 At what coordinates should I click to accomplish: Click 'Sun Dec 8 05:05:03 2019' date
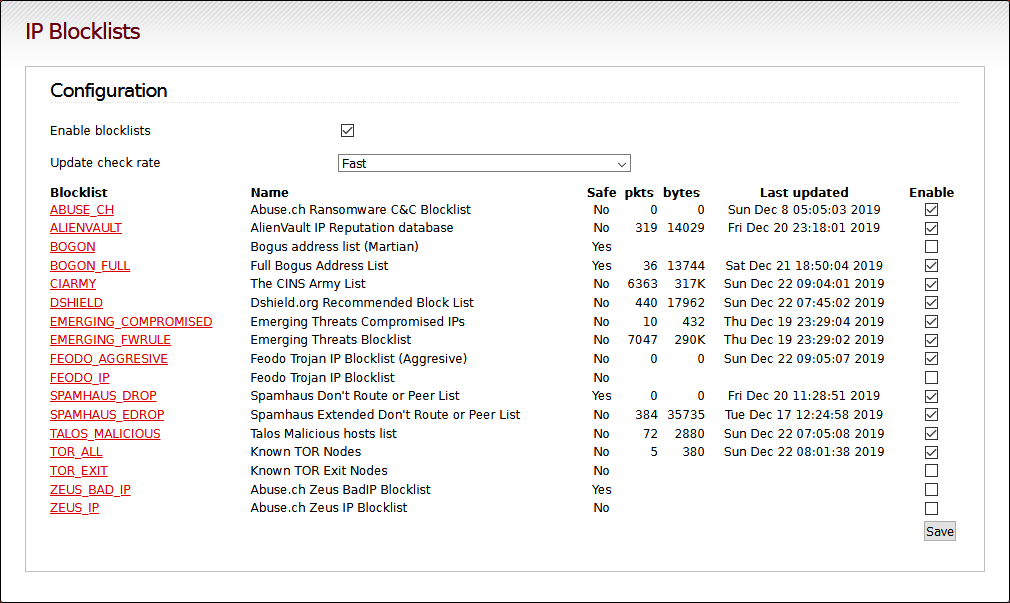click(804, 210)
